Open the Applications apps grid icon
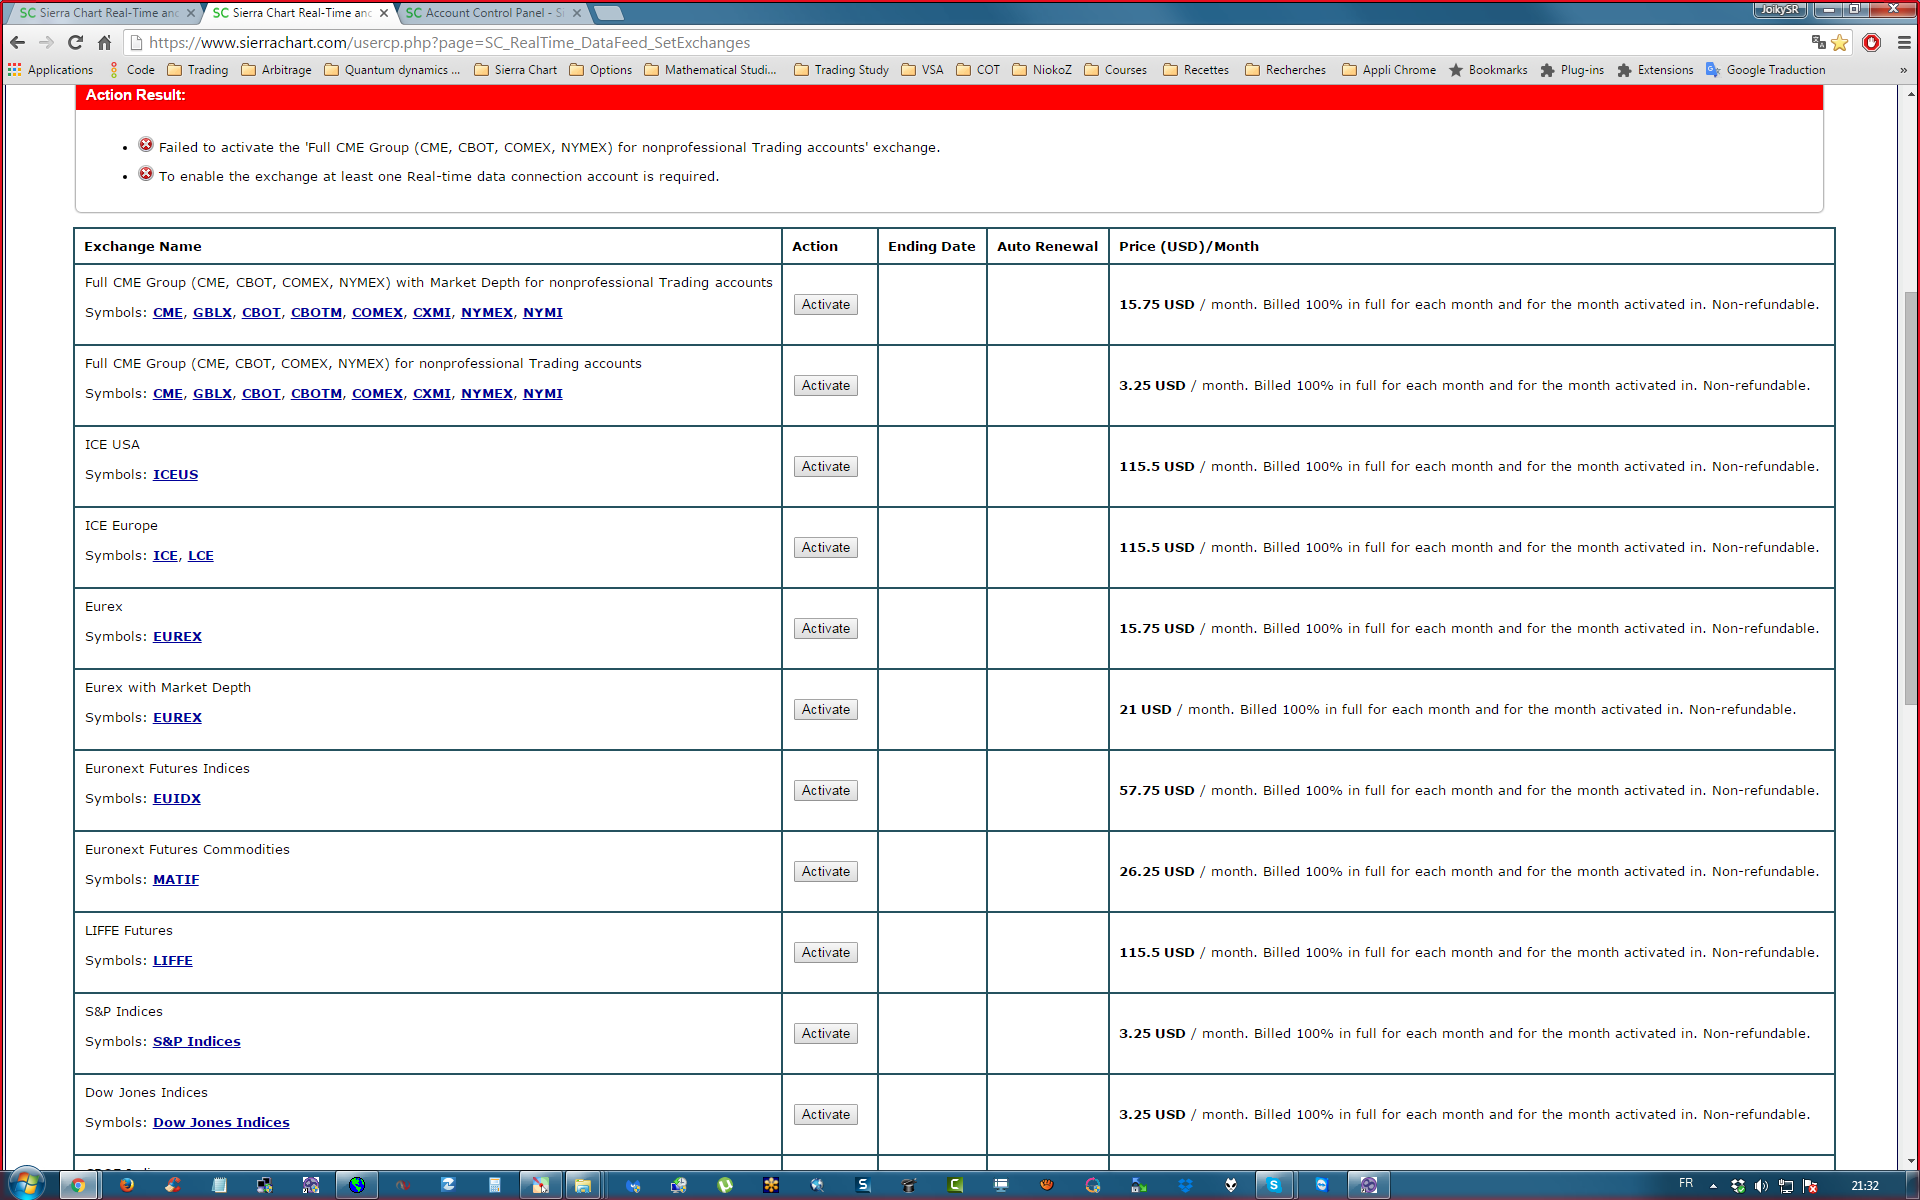 (x=14, y=70)
